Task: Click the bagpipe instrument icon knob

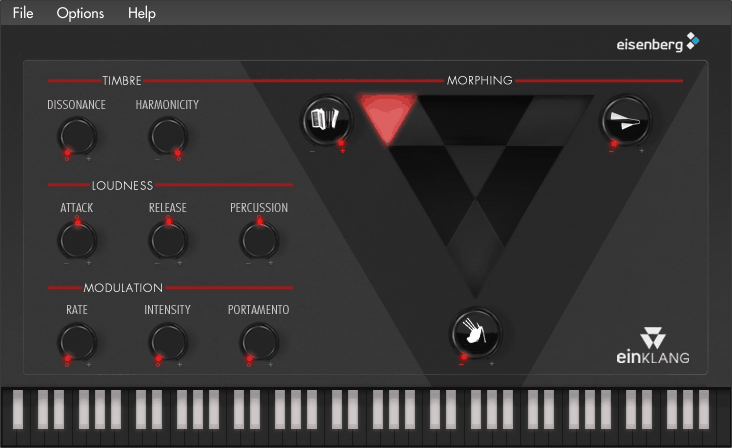Action: 476,333
